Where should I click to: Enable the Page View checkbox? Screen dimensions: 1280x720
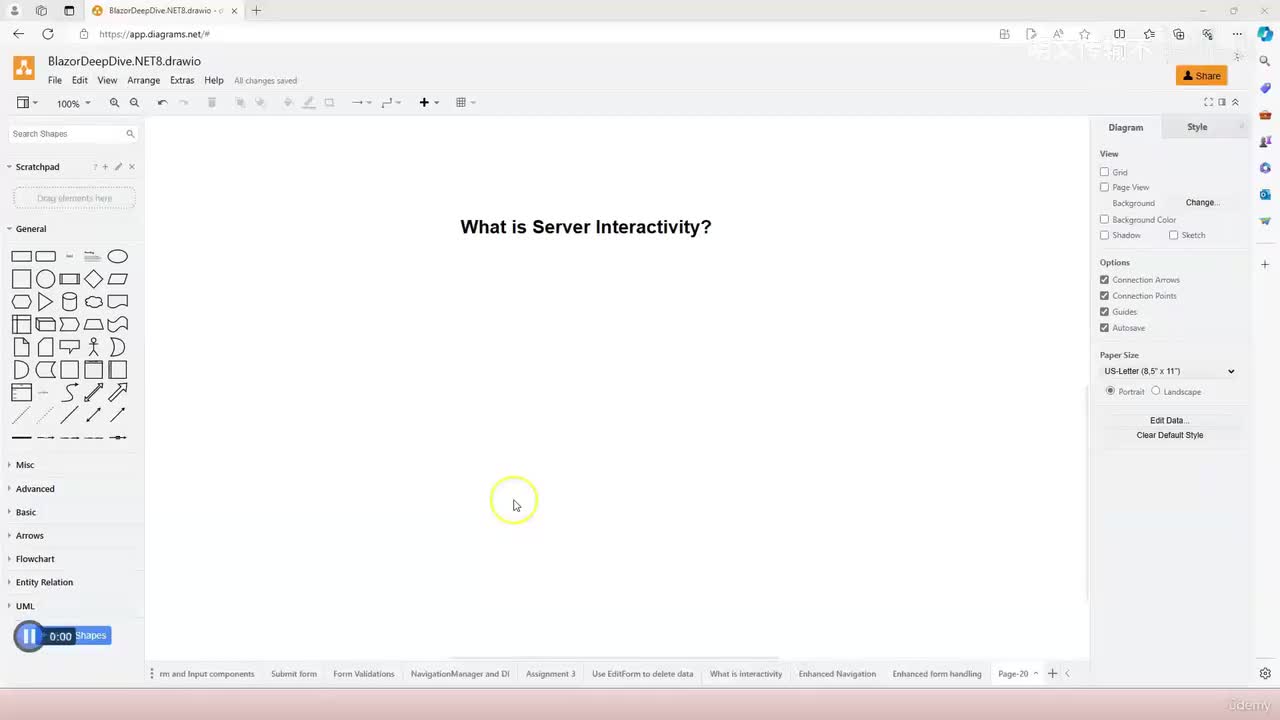[x=1104, y=187]
